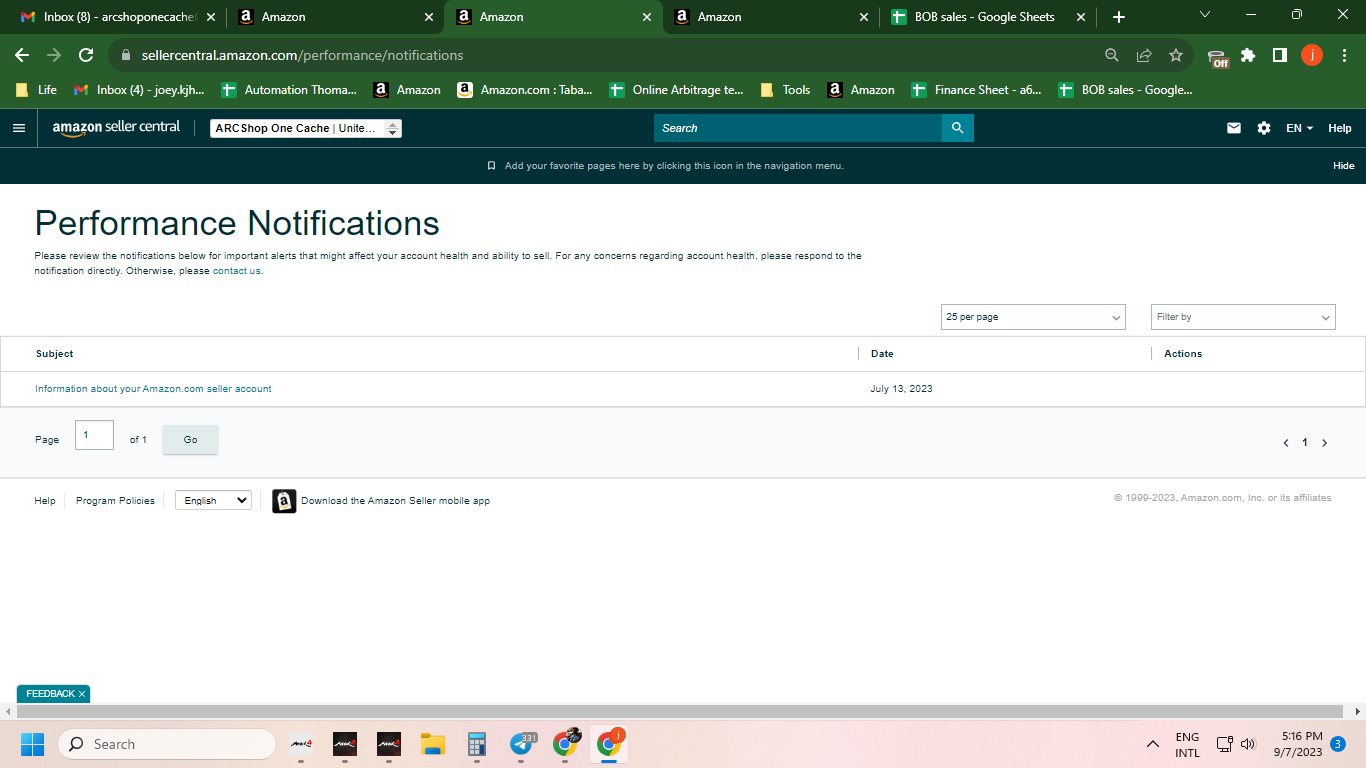Go to previous page arrow in pagination
This screenshot has height=768, width=1366.
point(1285,443)
